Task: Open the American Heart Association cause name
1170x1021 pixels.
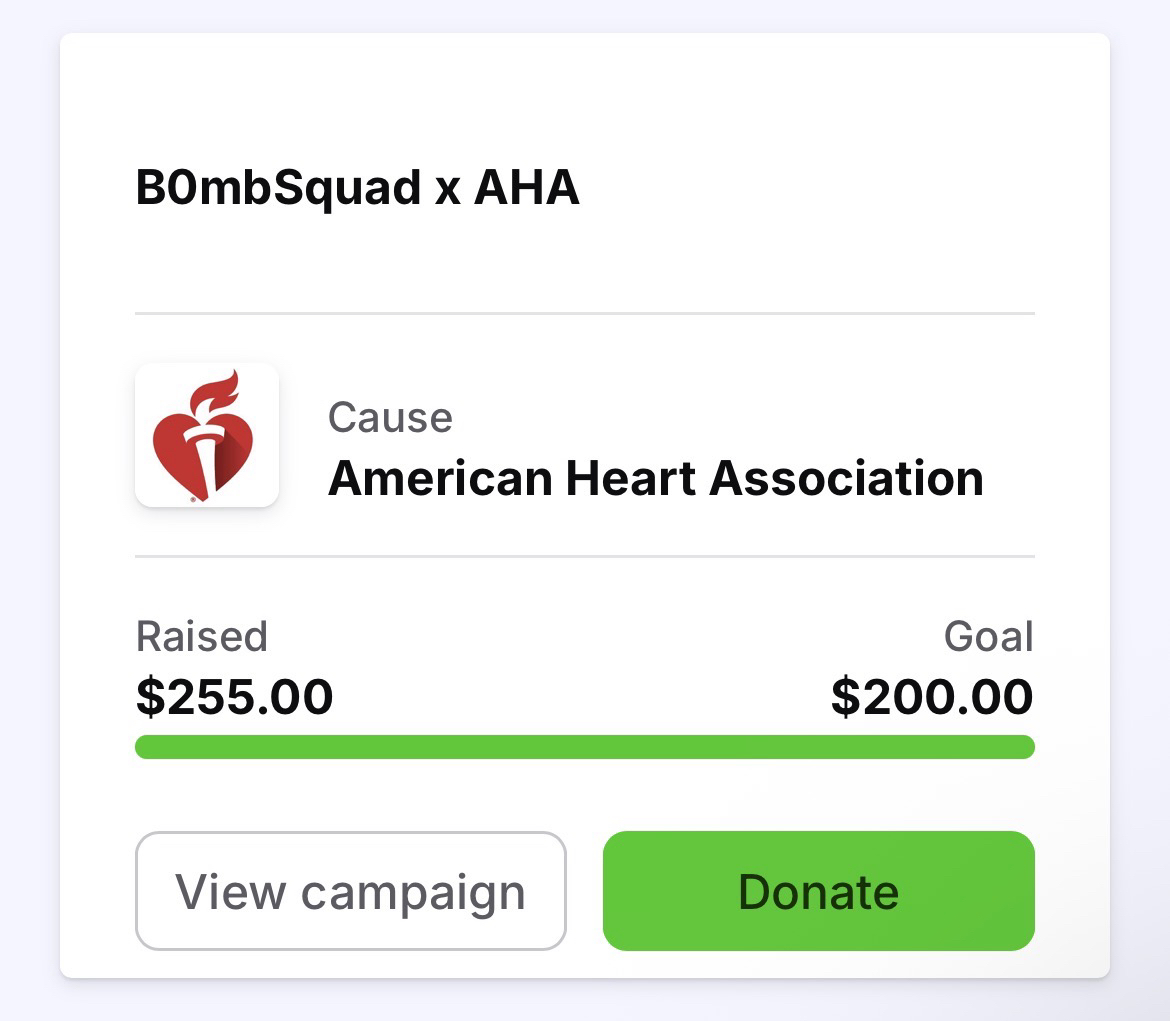Action: pos(655,478)
